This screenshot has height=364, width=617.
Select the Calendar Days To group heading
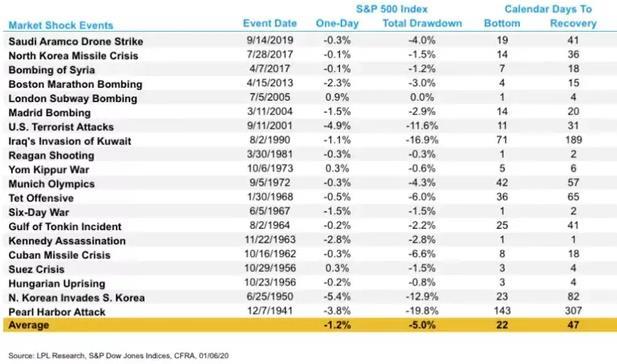(x=548, y=9)
